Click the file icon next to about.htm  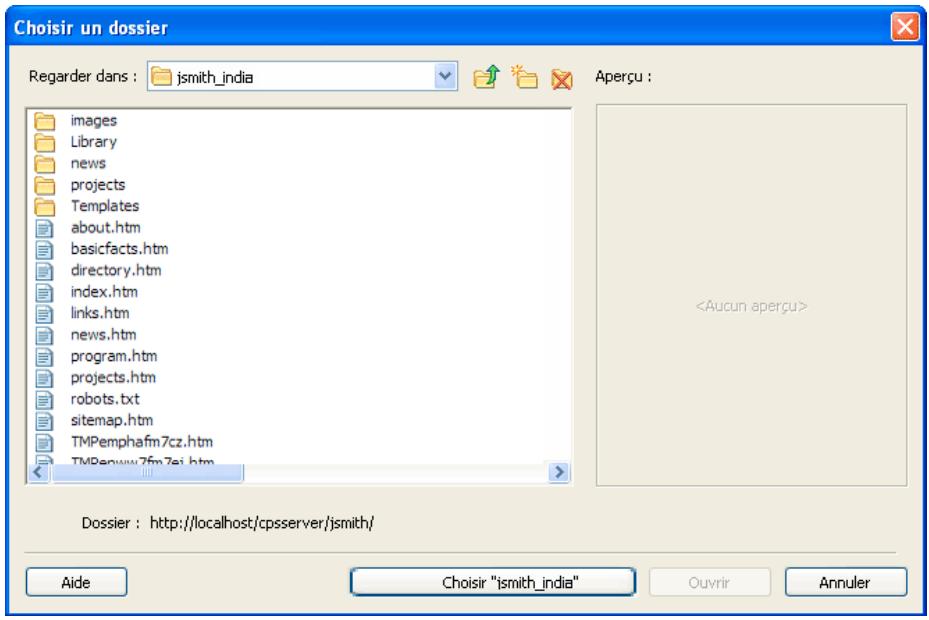[43, 227]
